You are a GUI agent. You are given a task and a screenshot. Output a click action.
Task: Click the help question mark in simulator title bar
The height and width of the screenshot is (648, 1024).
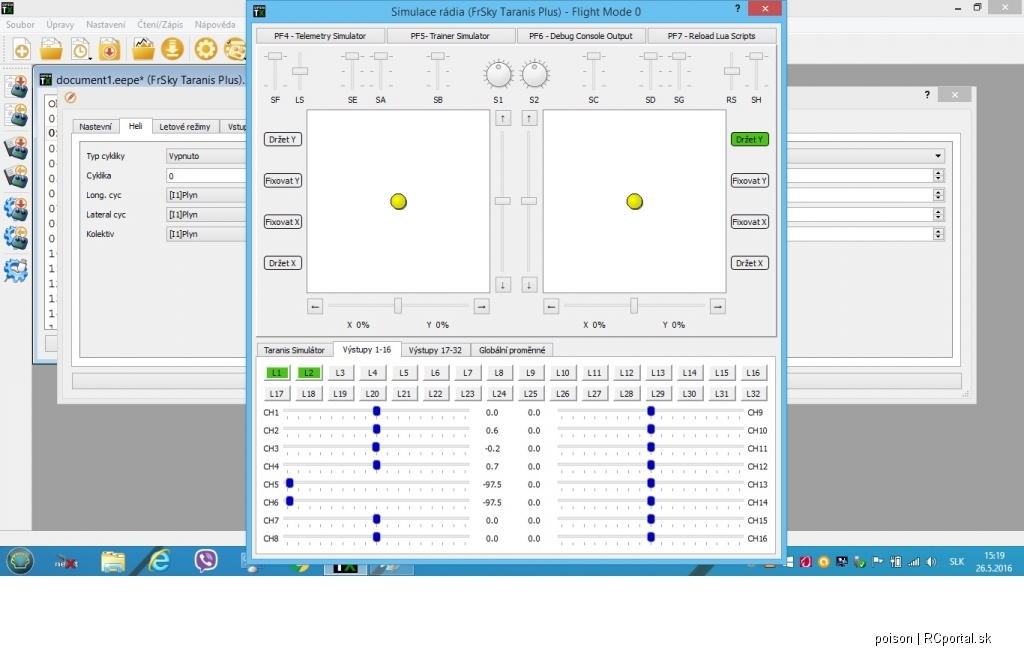click(737, 8)
